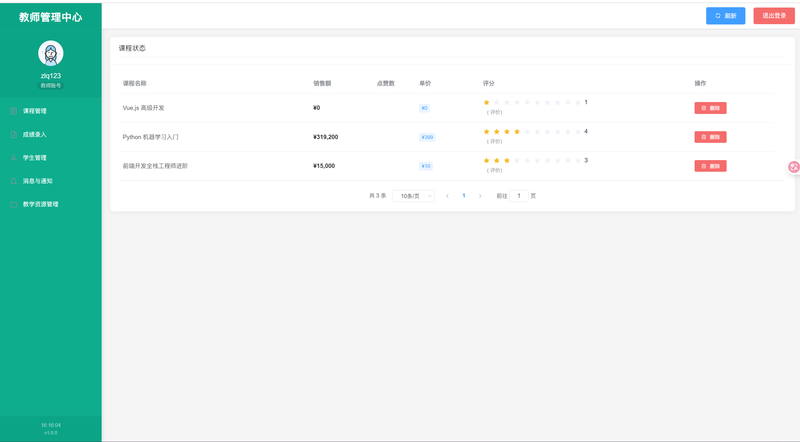
Task: Click the 评分 column header
Action: (488, 83)
